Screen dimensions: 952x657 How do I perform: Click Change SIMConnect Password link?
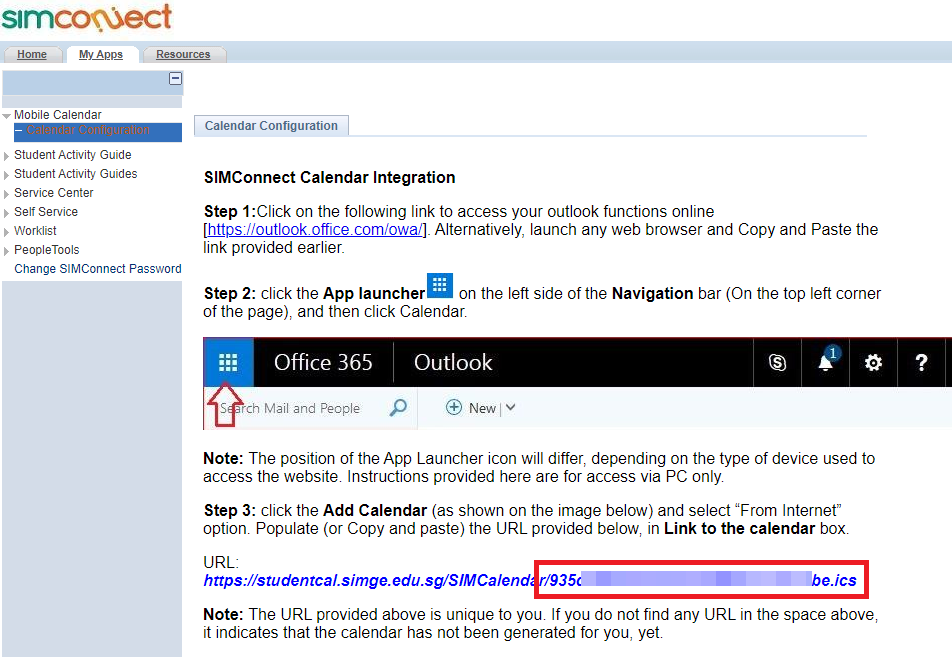click(98, 268)
